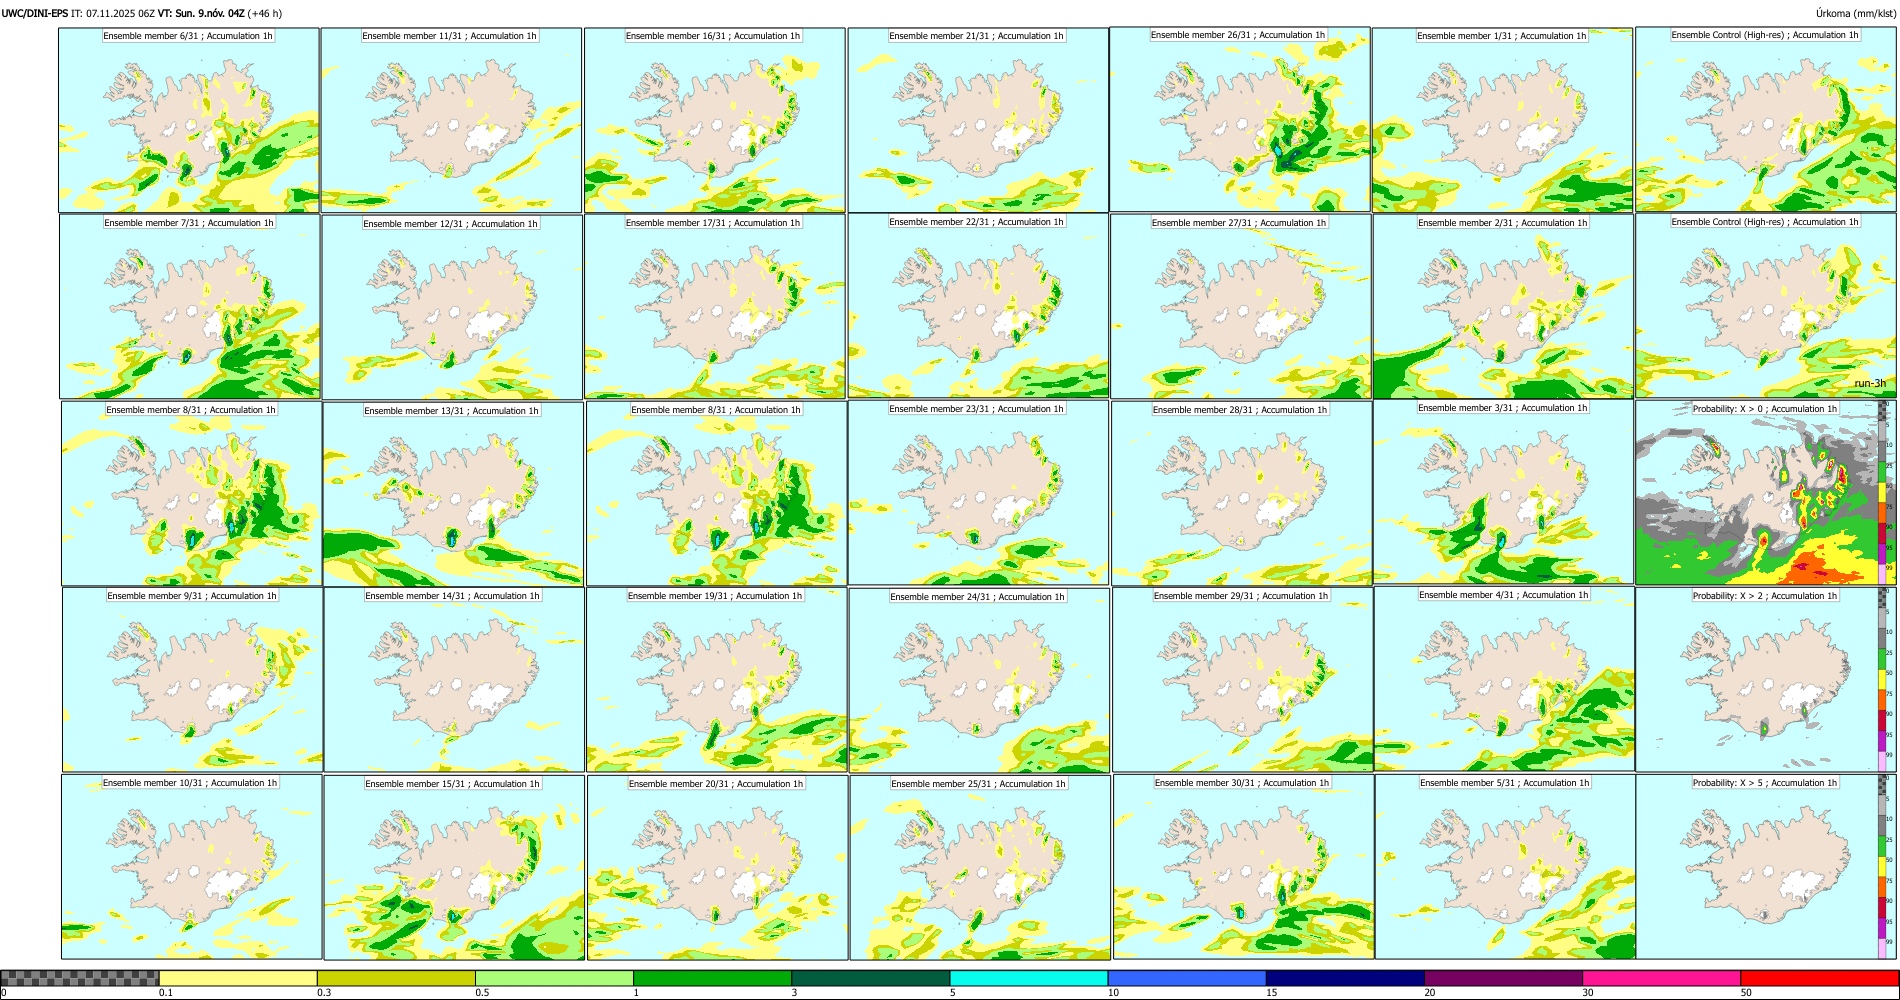Open Ensemble member 27/31 map panel

pyautogui.click(x=1240, y=306)
